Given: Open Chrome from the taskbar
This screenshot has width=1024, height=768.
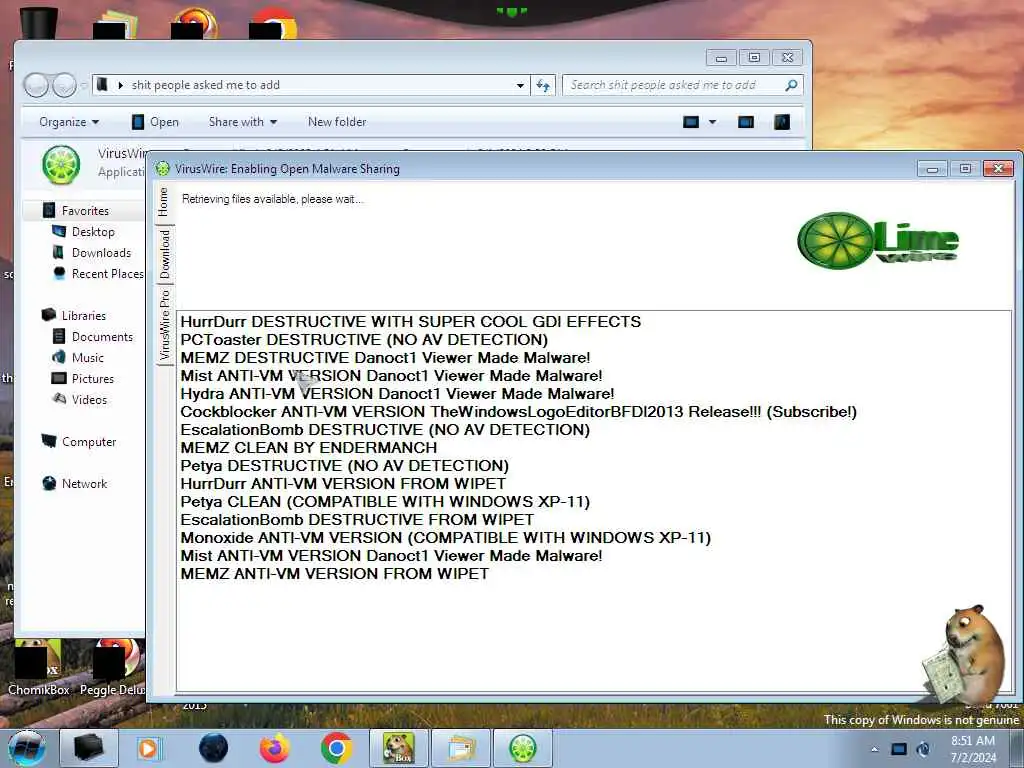Looking at the screenshot, I should tap(336, 748).
